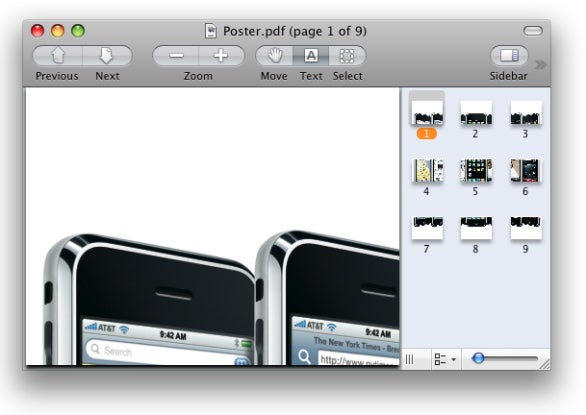The image size is (586, 415).
Task: Select page 7 thumbnail
Action: point(427,228)
